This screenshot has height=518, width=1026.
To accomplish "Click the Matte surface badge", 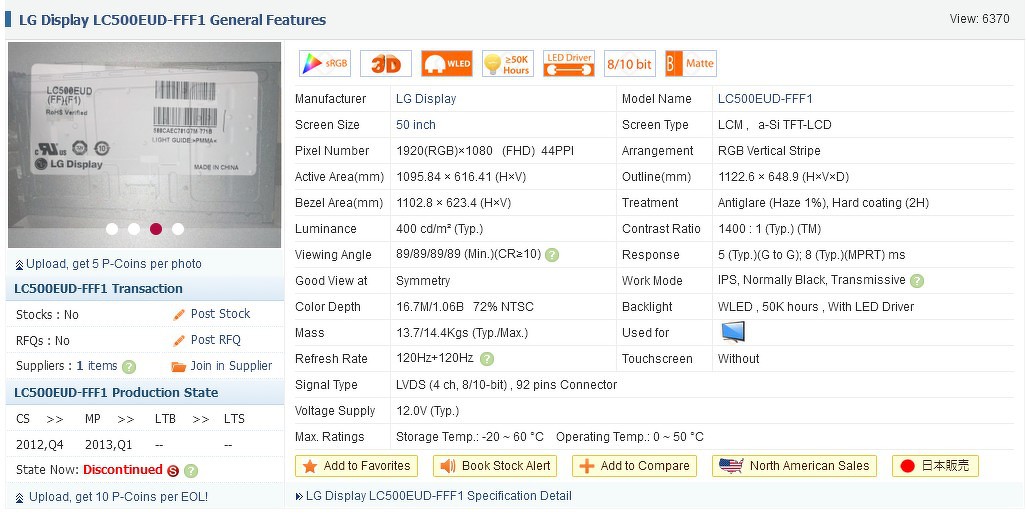I will [x=690, y=63].
